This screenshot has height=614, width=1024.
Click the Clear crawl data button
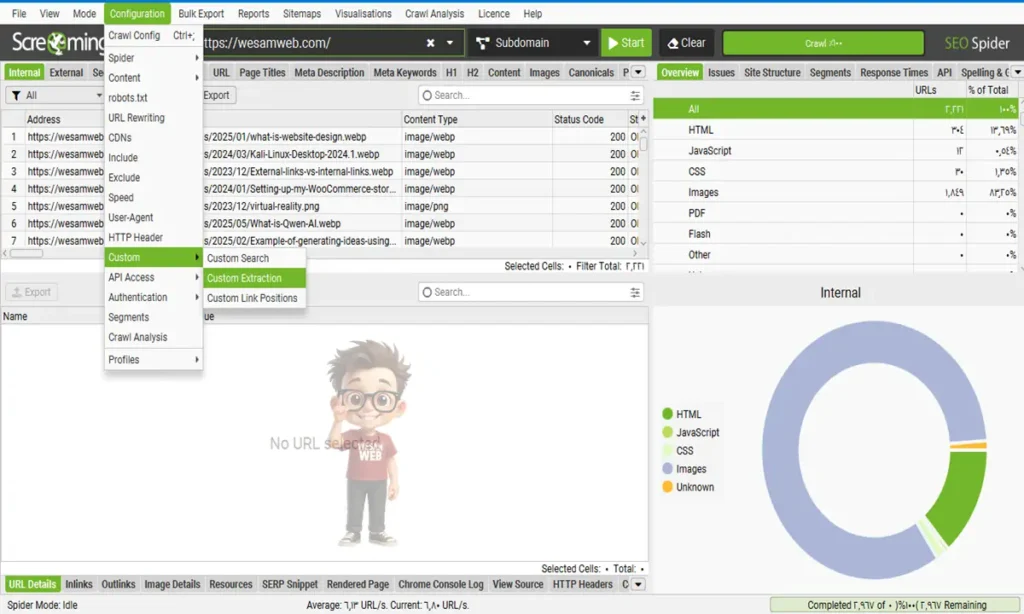click(685, 43)
